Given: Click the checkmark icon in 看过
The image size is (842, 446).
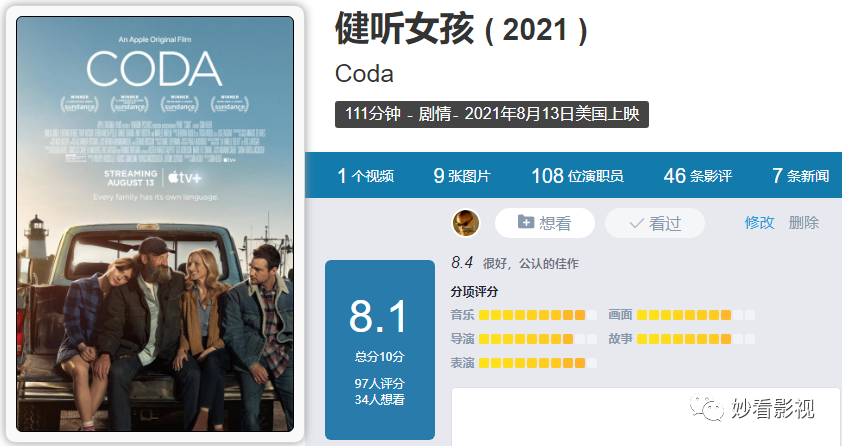Looking at the screenshot, I should [x=636, y=223].
